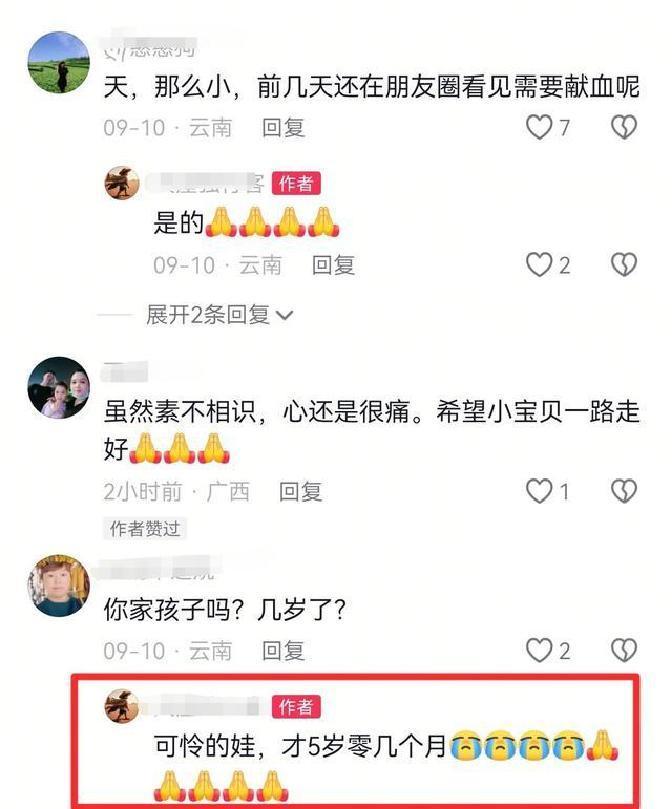Open the green field avatar profile
This screenshot has width=672, height=809.
point(58,62)
